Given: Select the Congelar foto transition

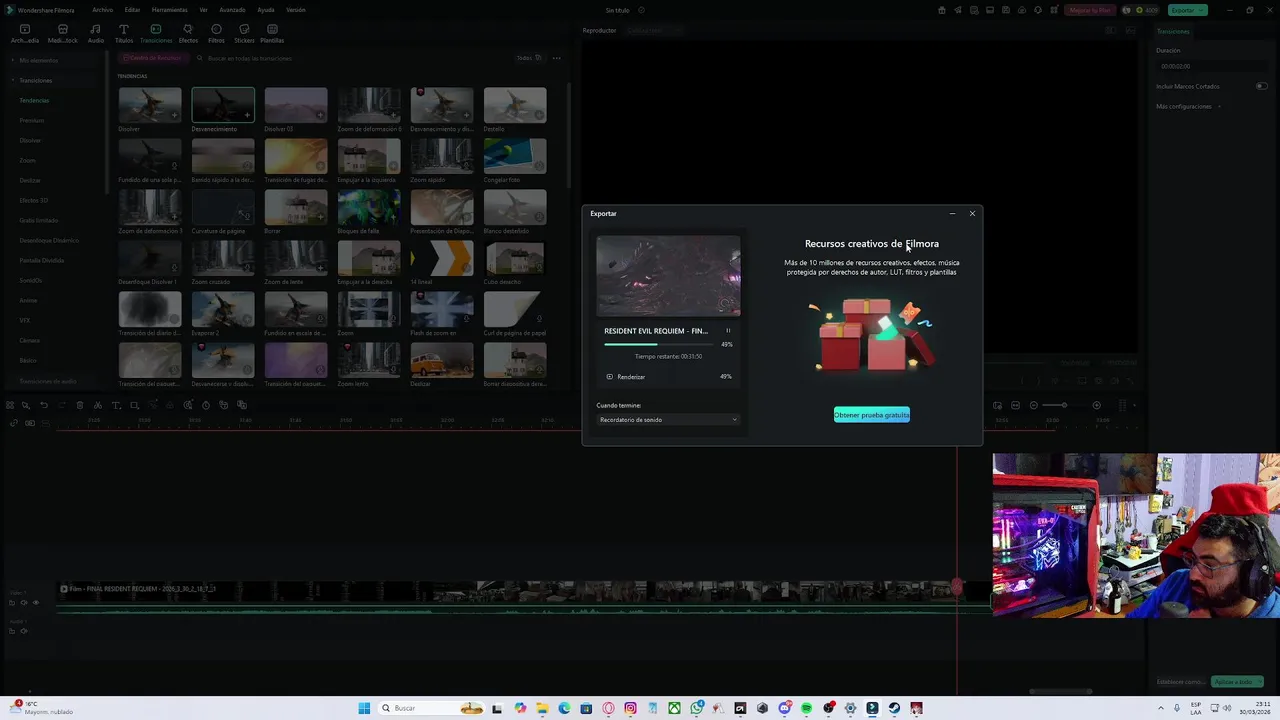Looking at the screenshot, I should click(x=515, y=156).
